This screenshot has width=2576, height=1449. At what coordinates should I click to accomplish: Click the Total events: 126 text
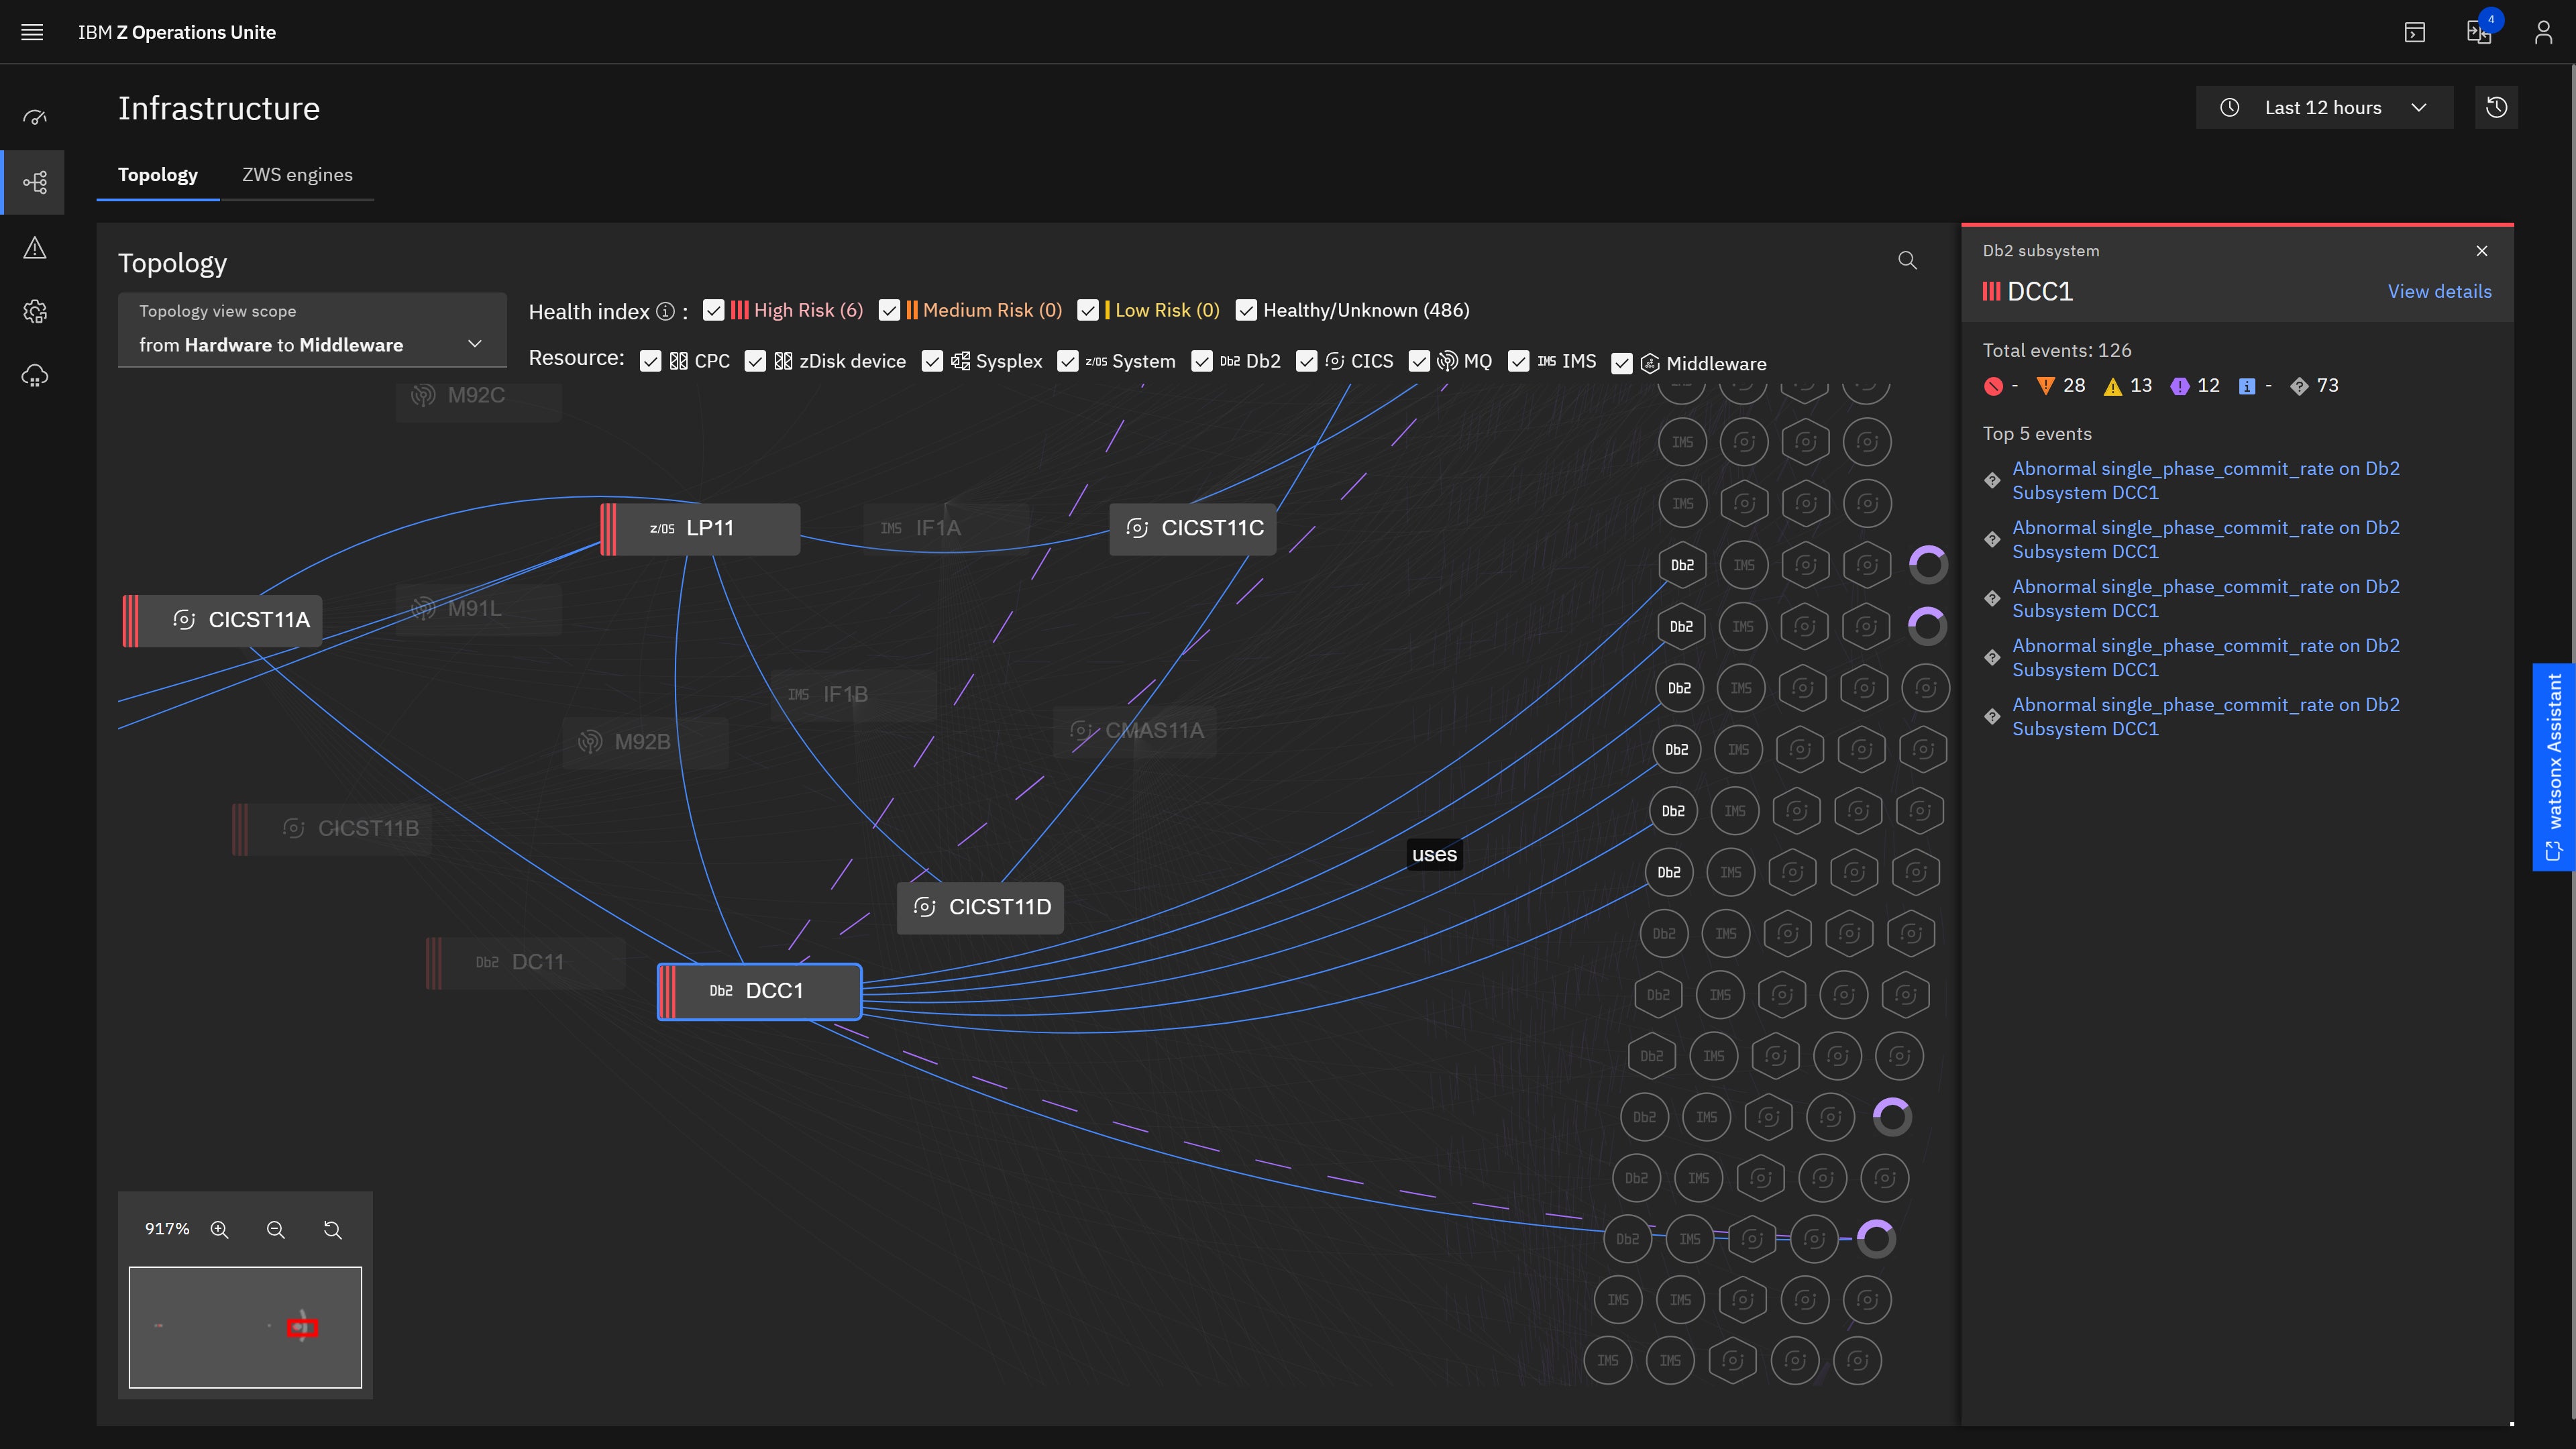2057,350
